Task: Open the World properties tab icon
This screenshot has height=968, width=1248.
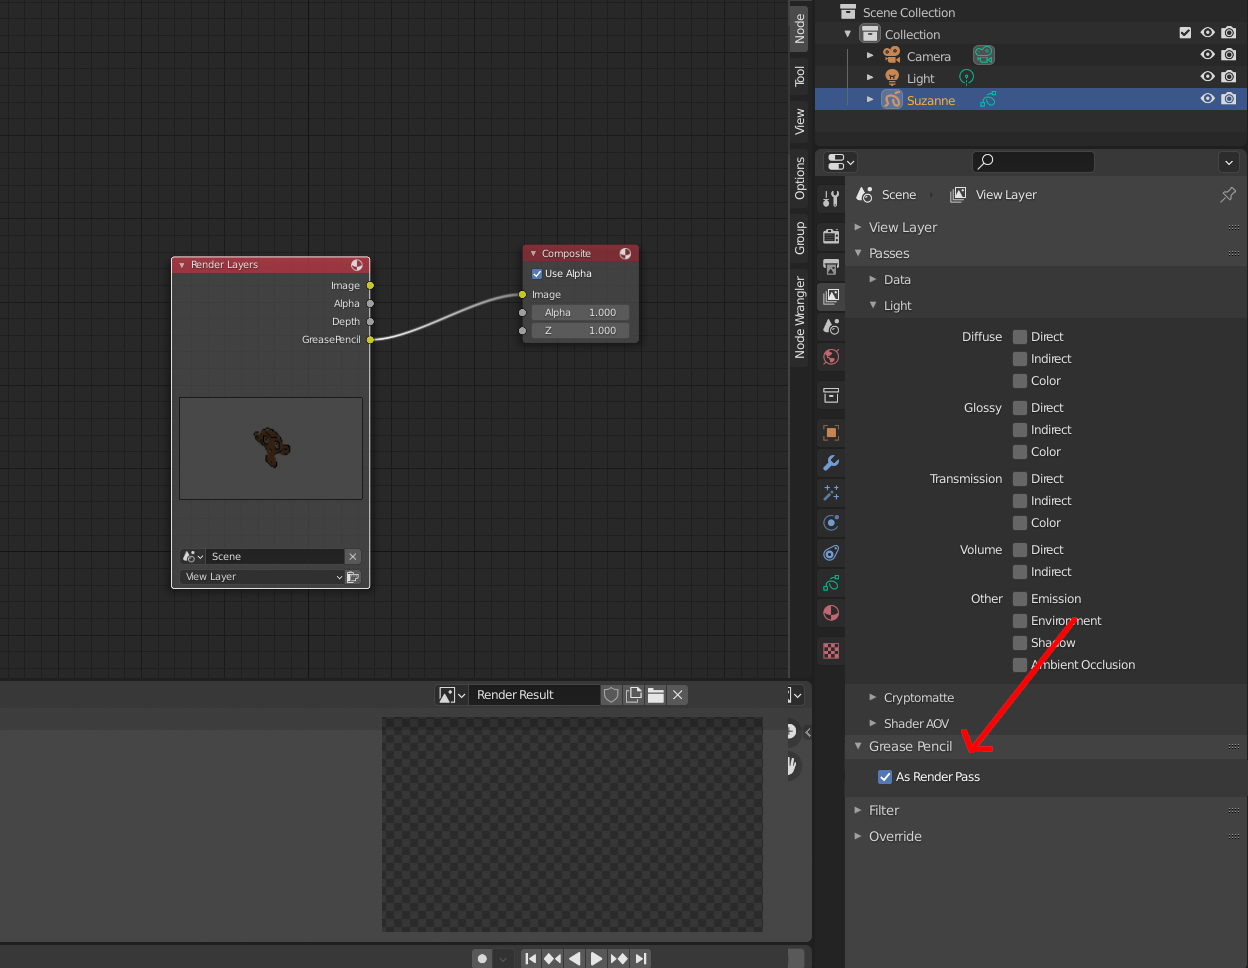Action: tap(830, 356)
